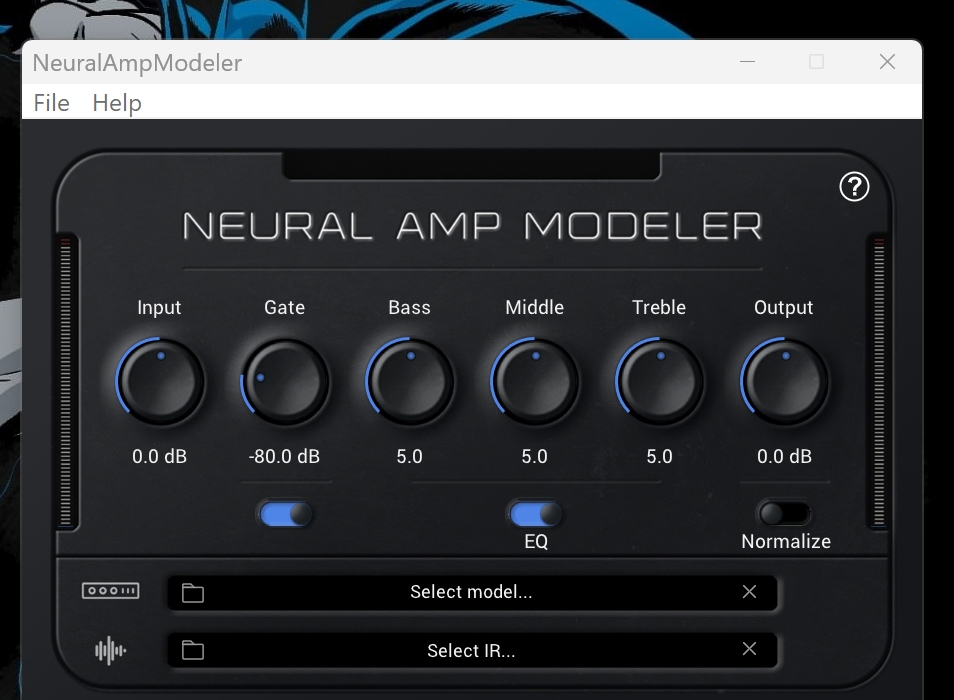The width and height of the screenshot is (954, 700).
Task: Click the Bass value 5.0
Action: click(x=409, y=456)
